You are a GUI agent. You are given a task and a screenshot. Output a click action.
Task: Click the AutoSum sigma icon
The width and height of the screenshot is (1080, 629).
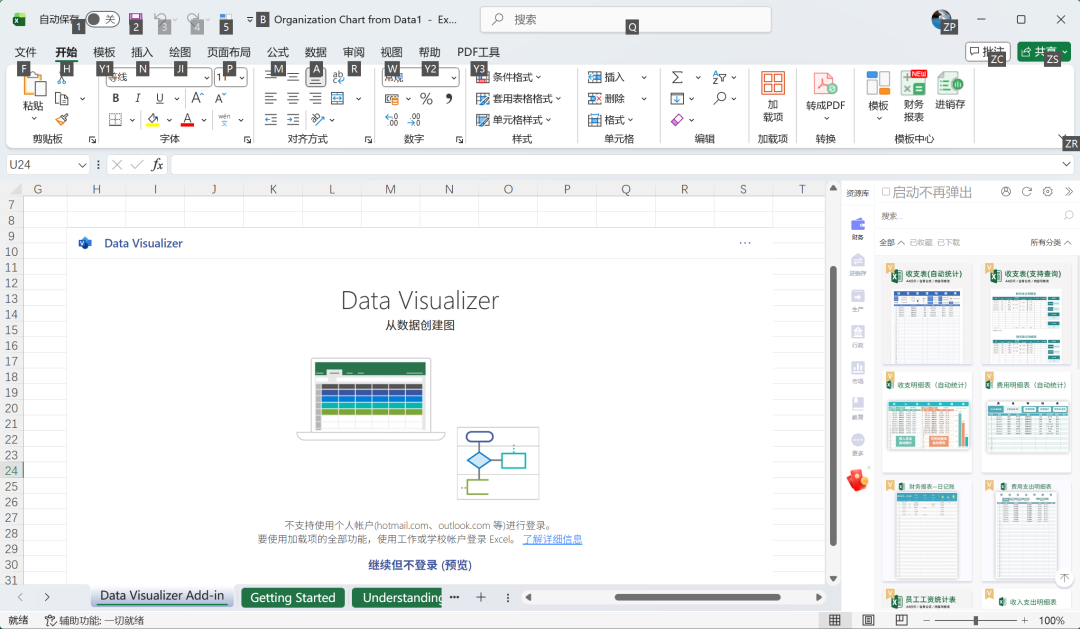678,77
